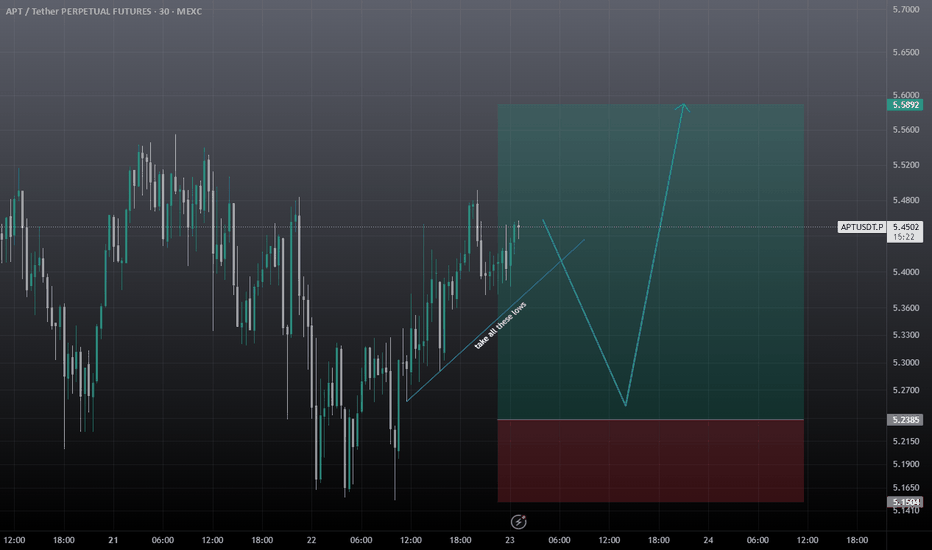Click date label 23 on time axis
Screen dimensions: 932x550
pos(509,540)
